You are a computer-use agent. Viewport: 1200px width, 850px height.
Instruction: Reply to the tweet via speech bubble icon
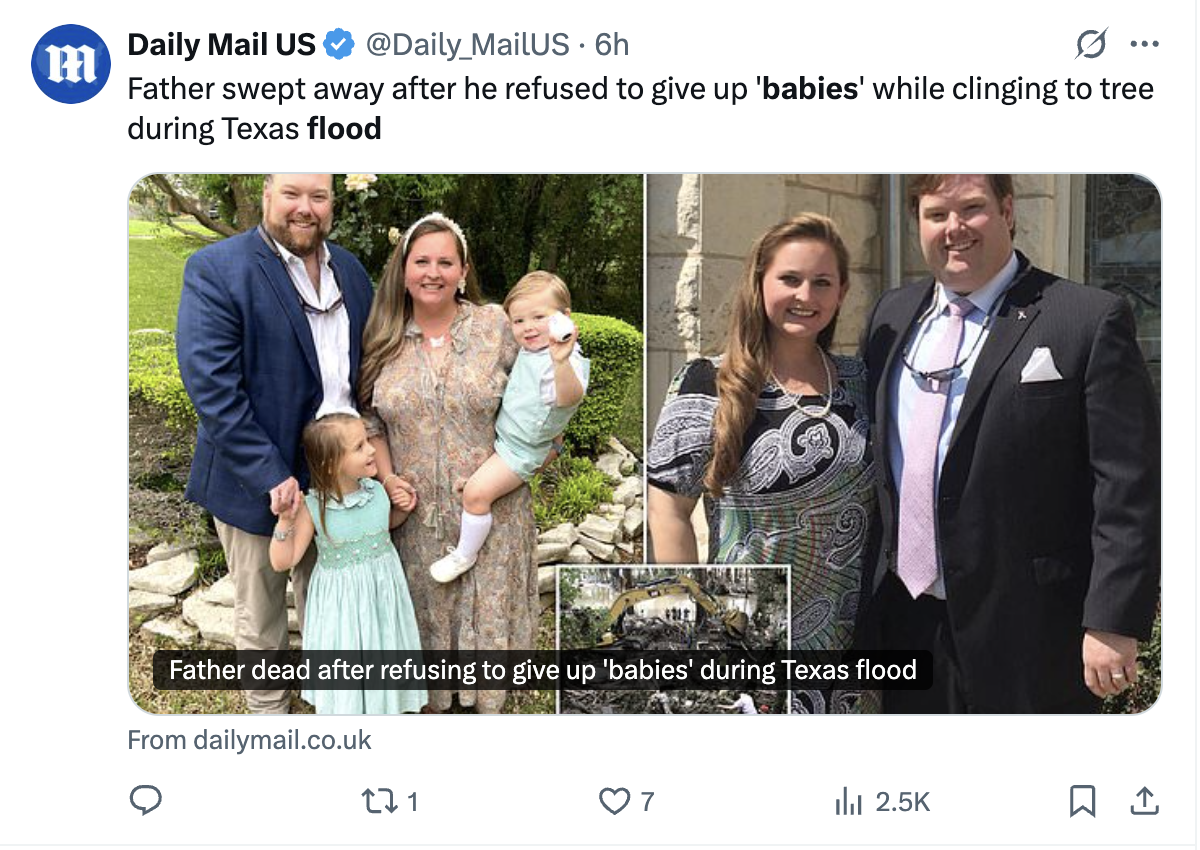pos(147,800)
